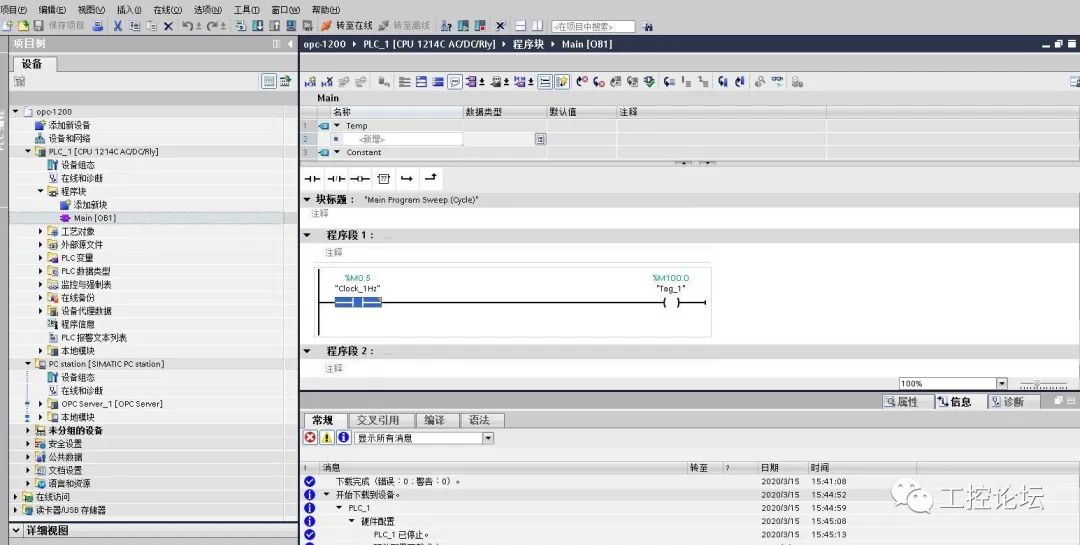Click the information filter icon in info panel
1080x545 pixels.
[x=343, y=438]
